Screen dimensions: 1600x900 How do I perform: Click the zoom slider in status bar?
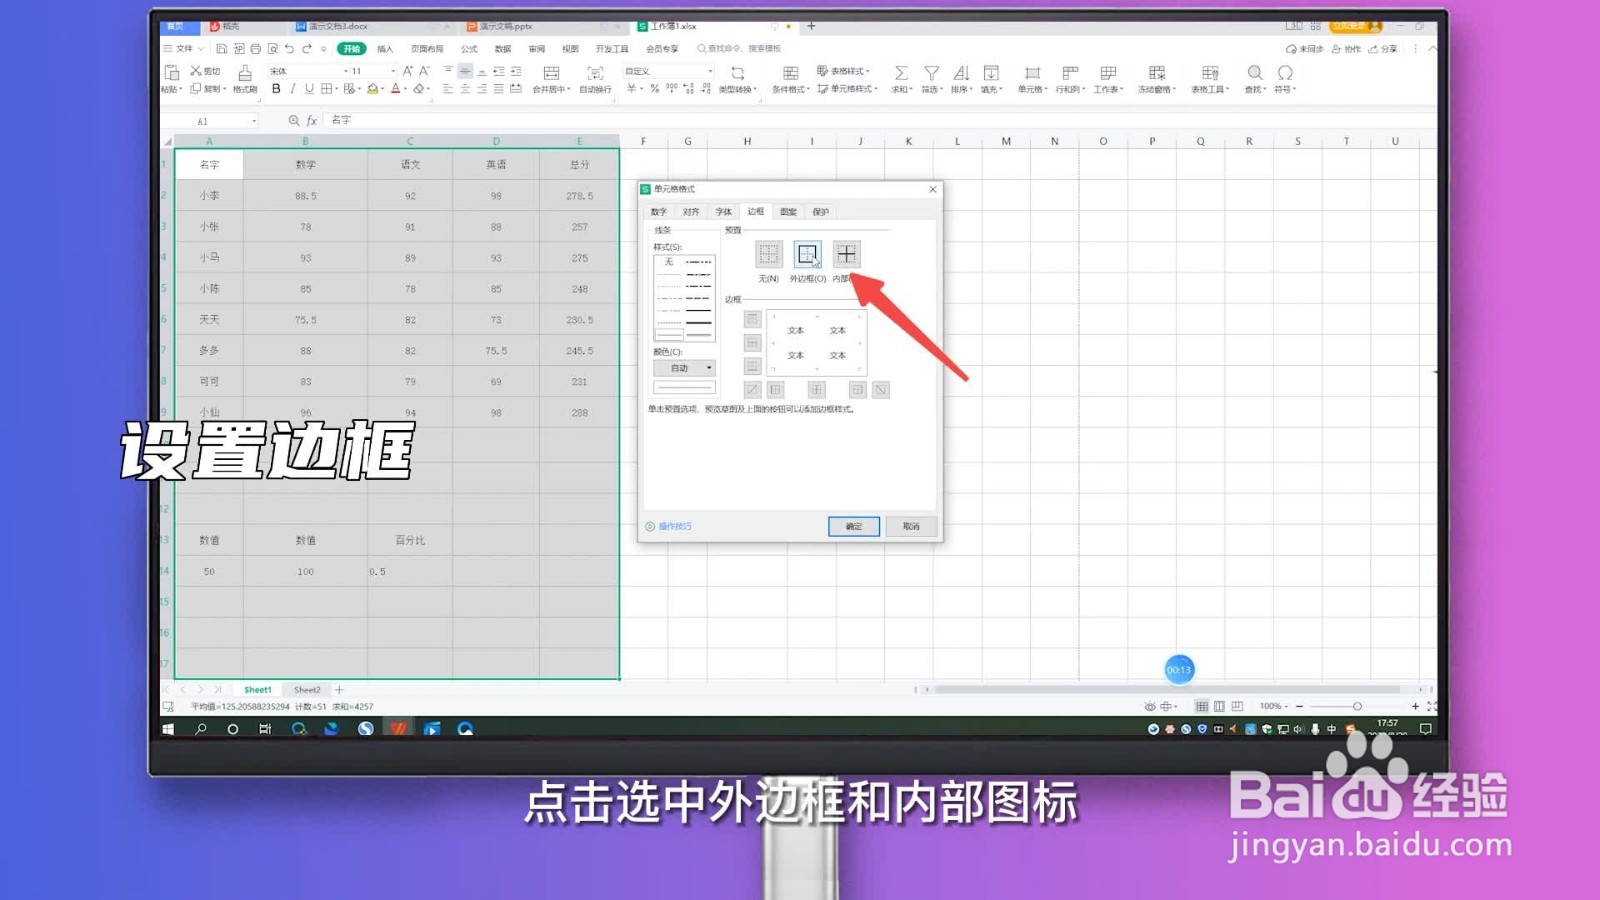point(1357,706)
